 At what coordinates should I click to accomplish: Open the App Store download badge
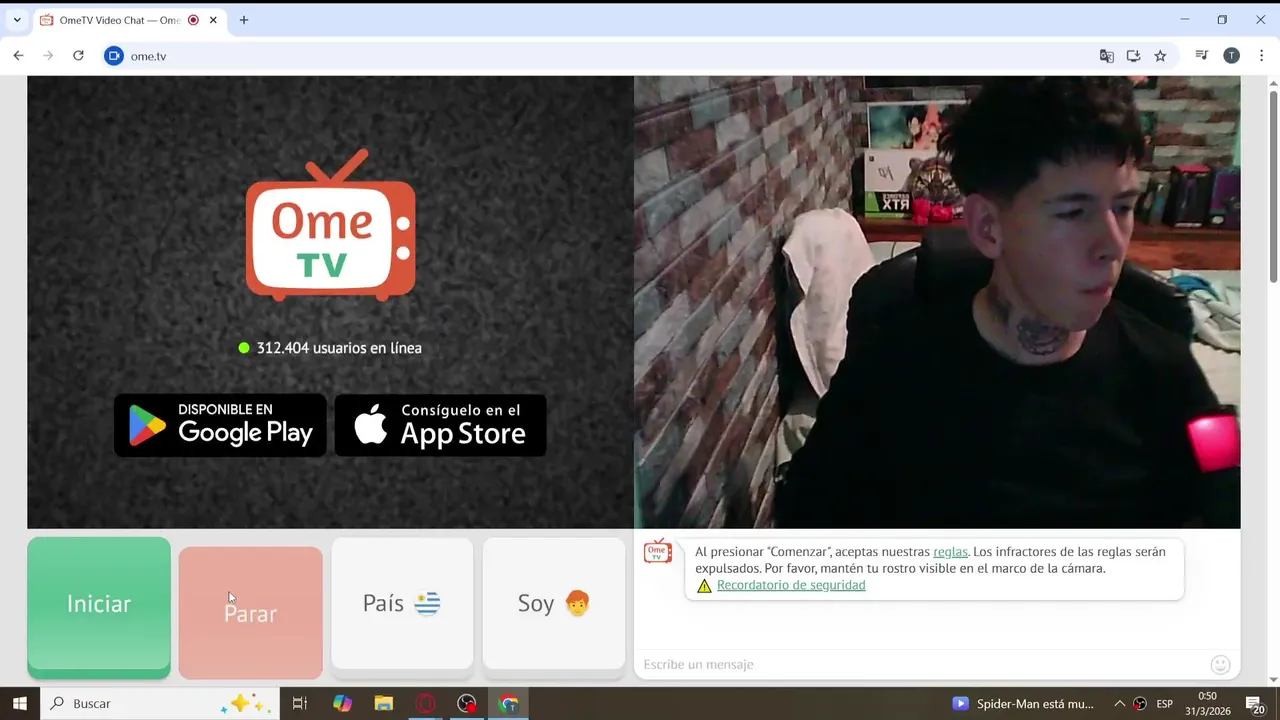tap(440, 425)
